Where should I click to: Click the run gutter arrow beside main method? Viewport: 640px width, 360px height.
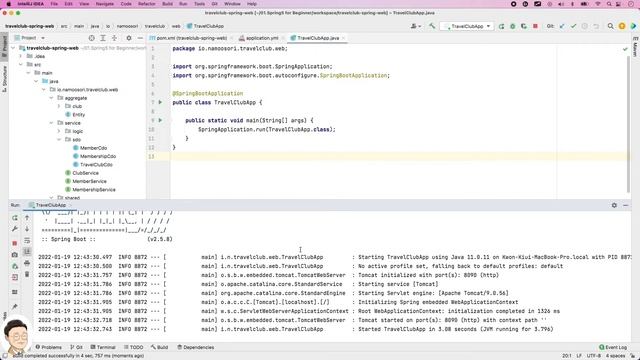[160, 120]
